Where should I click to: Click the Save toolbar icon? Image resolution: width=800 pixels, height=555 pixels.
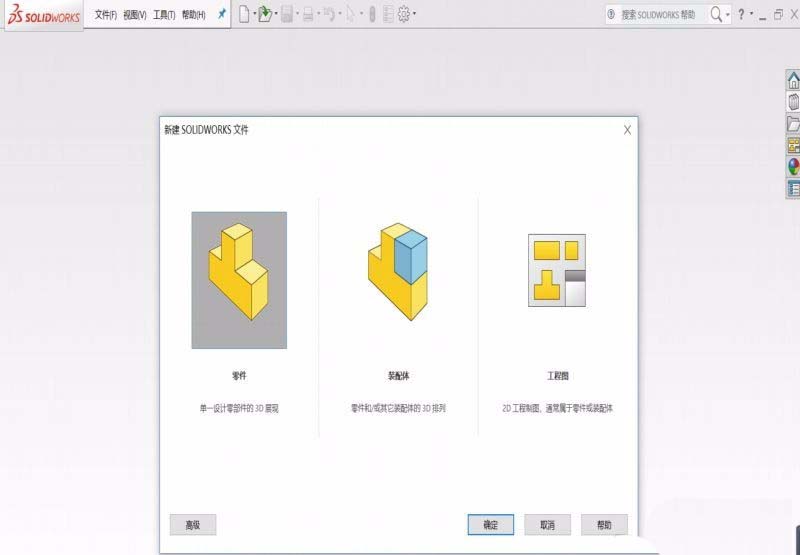tap(287, 14)
